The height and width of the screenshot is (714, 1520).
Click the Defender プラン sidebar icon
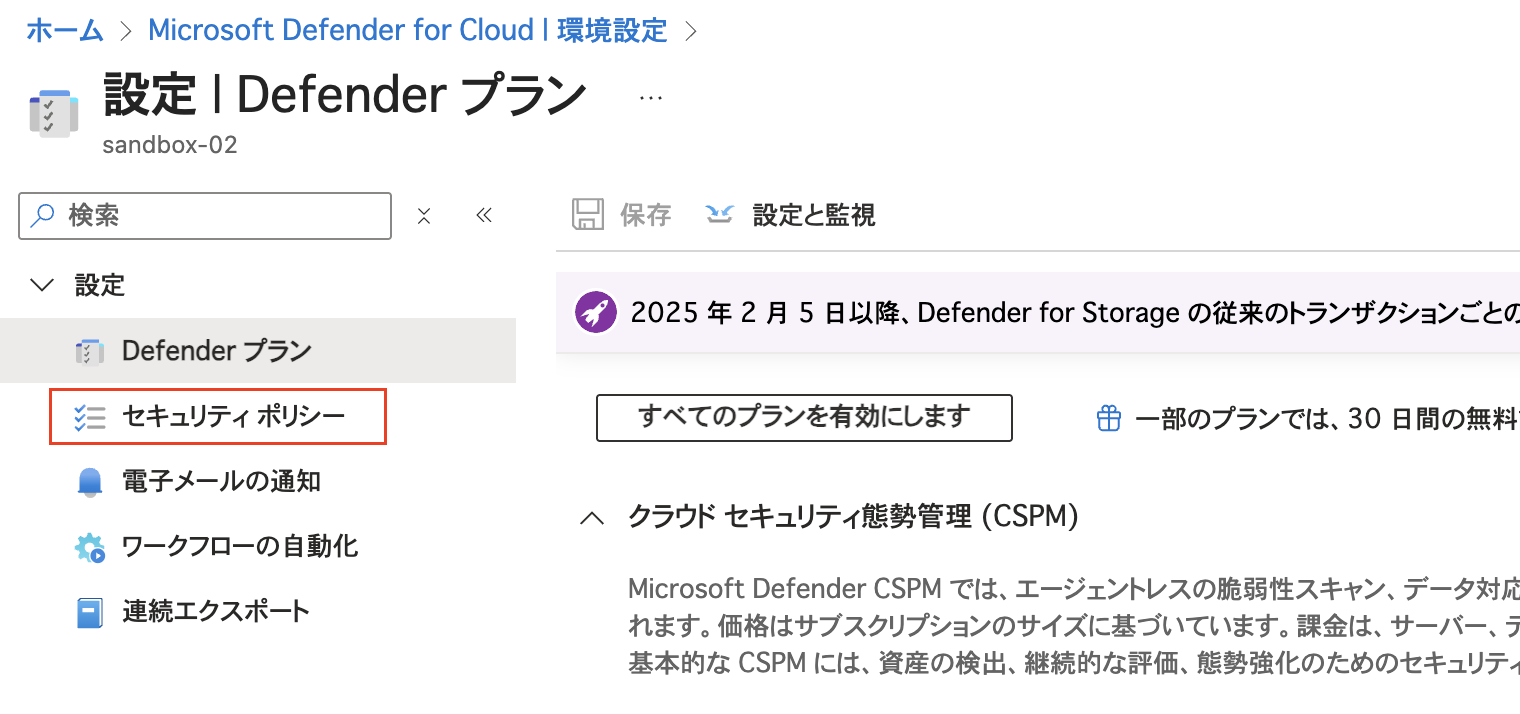point(90,352)
